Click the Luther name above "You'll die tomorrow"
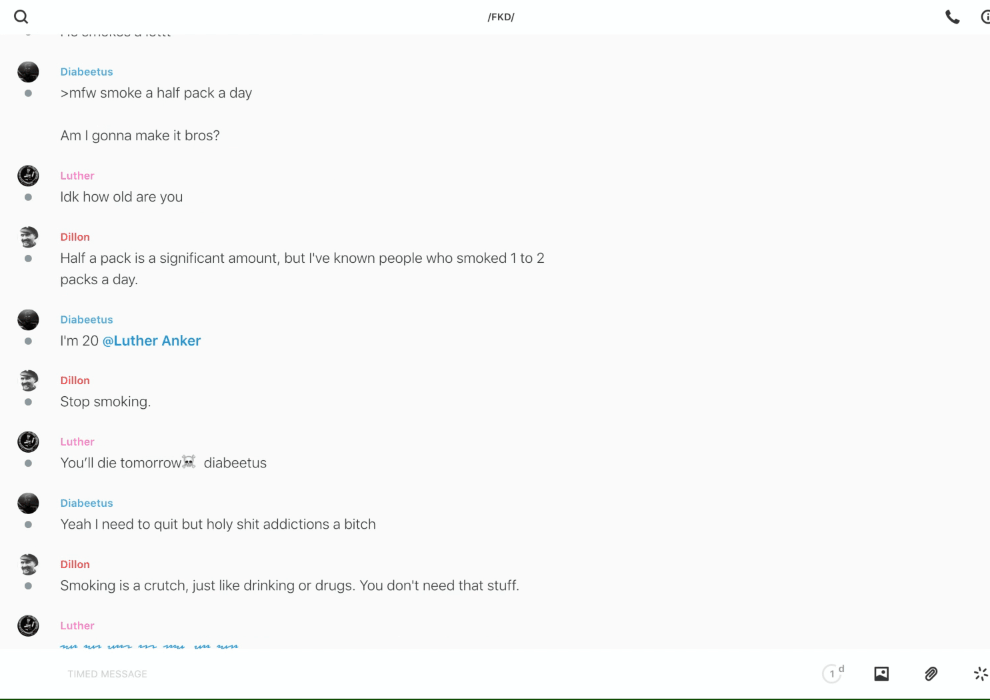Image resolution: width=990 pixels, height=700 pixels. pyautogui.click(x=77, y=442)
